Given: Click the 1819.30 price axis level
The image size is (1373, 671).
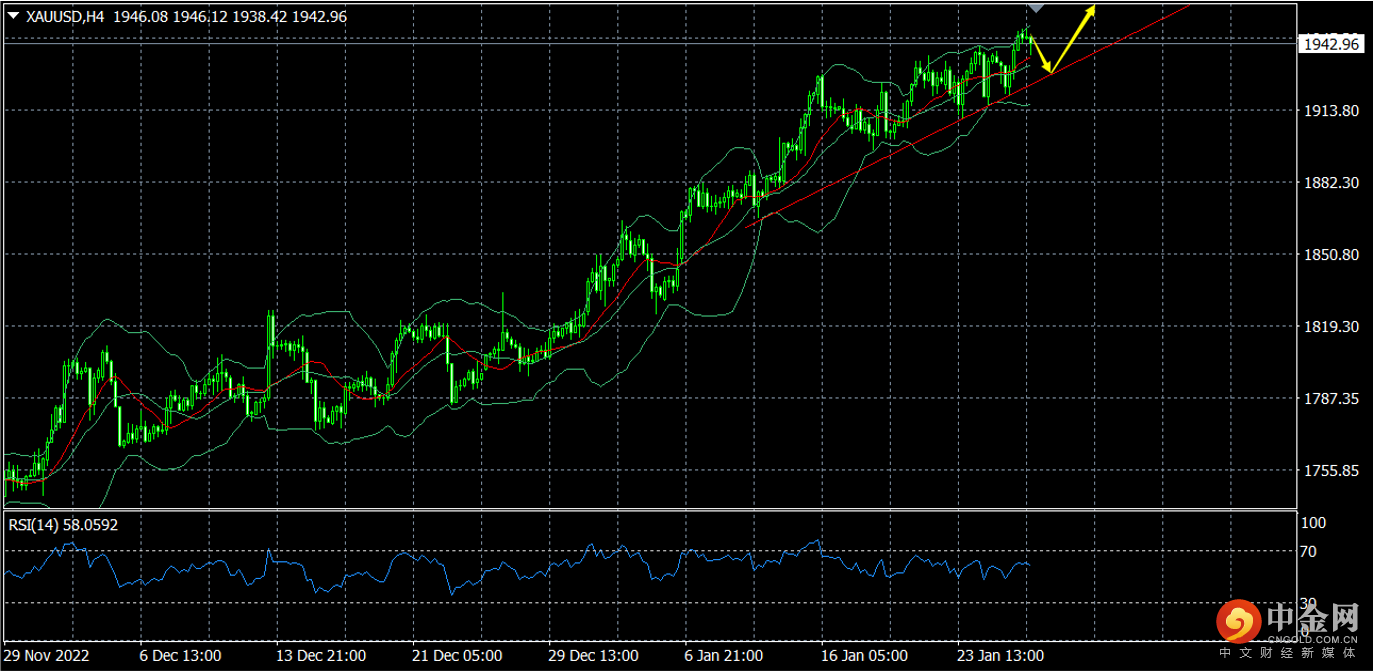Looking at the screenshot, I should tap(1328, 327).
